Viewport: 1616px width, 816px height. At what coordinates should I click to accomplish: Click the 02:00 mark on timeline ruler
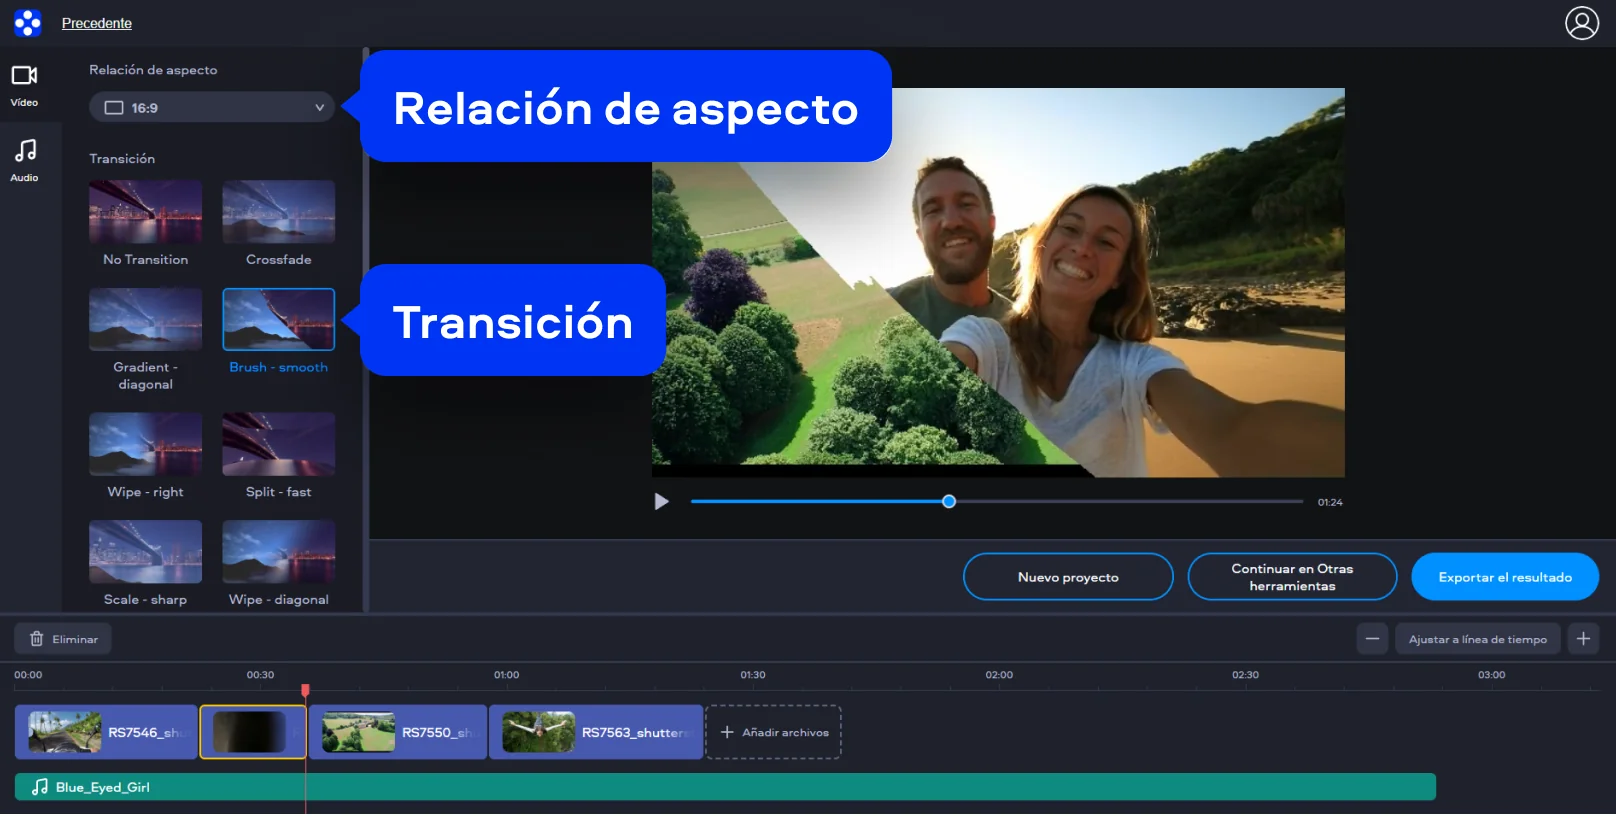(x=999, y=676)
